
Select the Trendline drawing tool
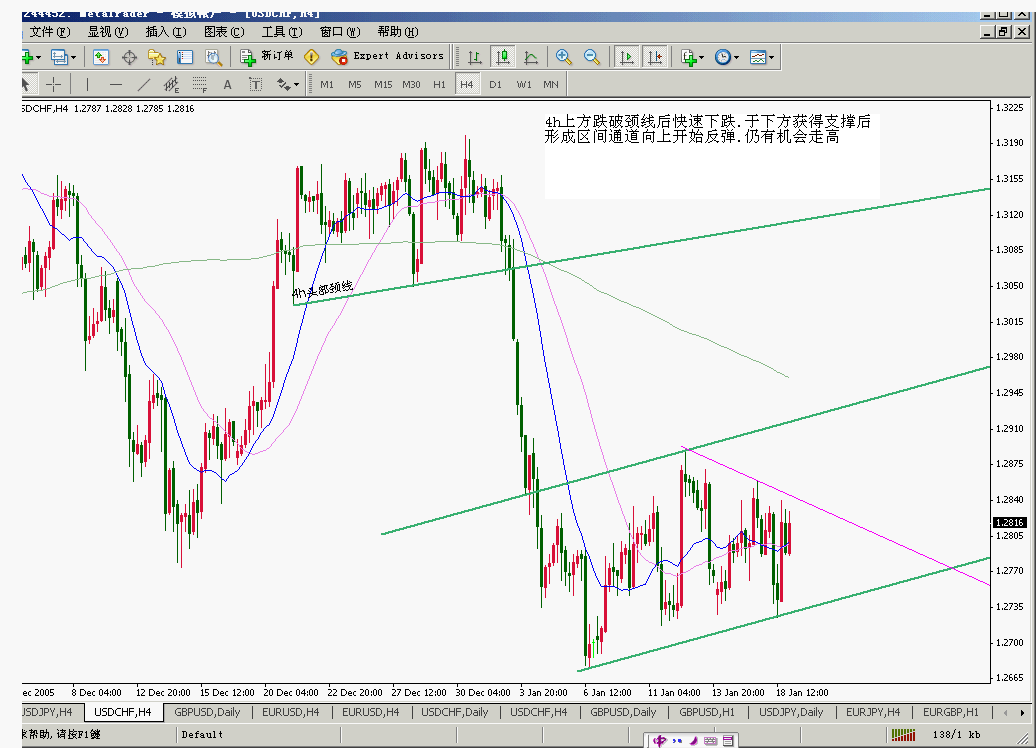coord(143,85)
